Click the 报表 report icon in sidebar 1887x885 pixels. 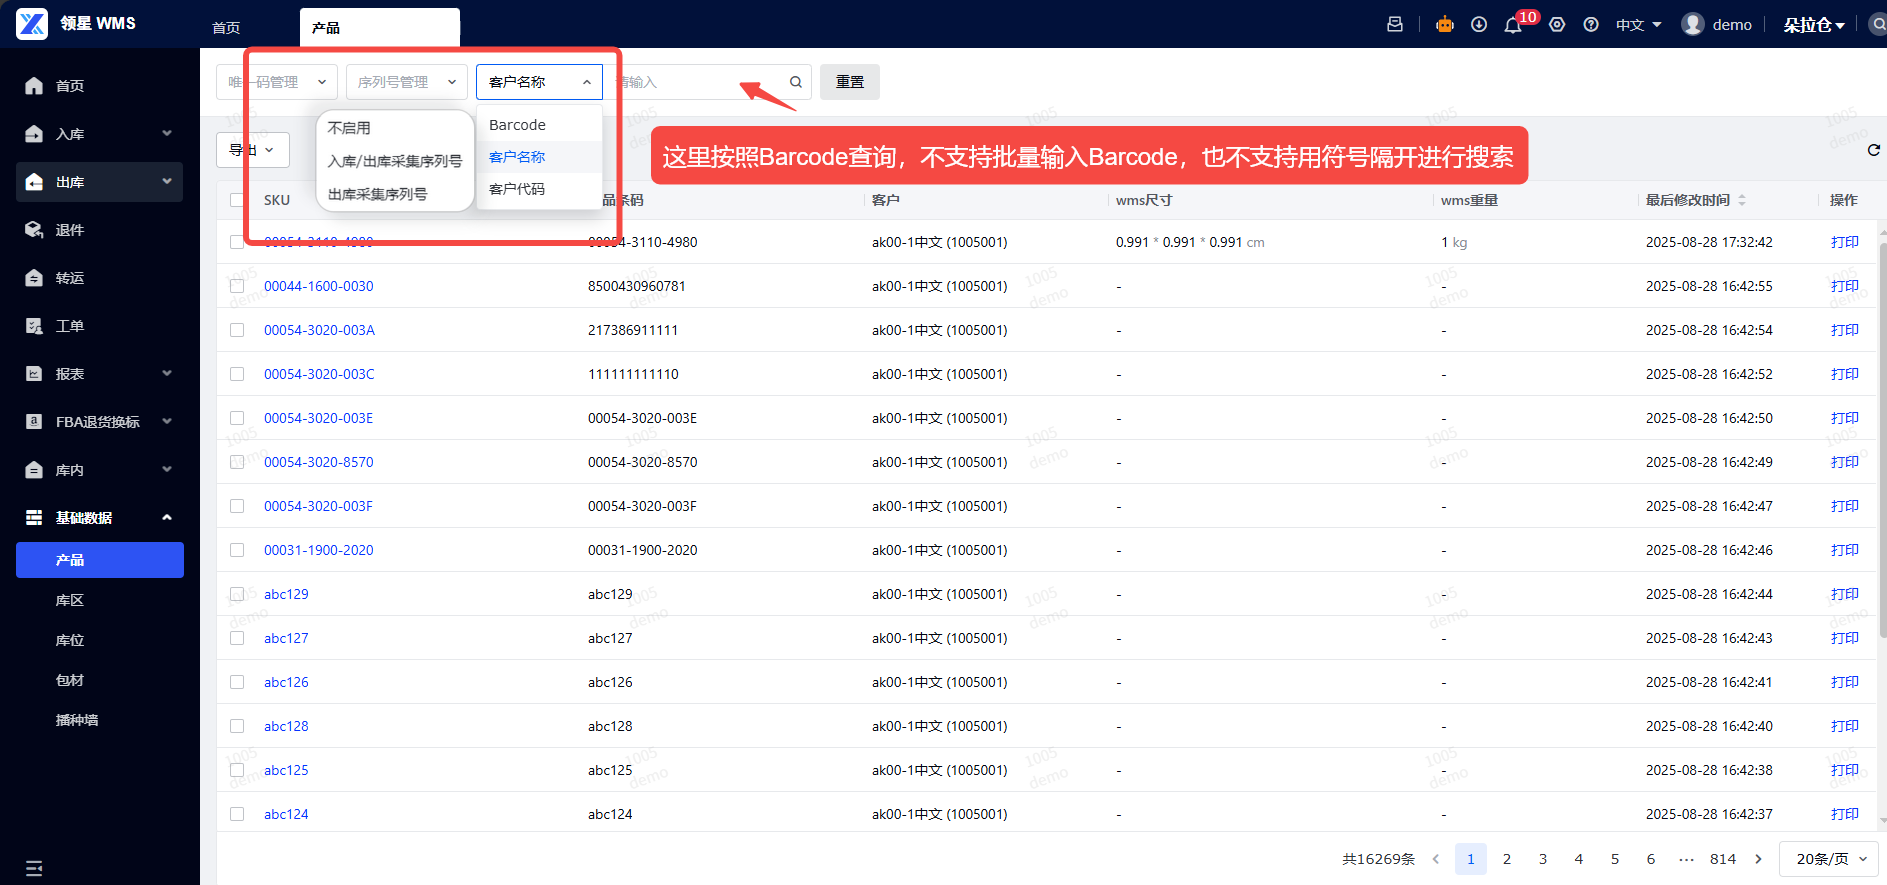click(x=34, y=374)
